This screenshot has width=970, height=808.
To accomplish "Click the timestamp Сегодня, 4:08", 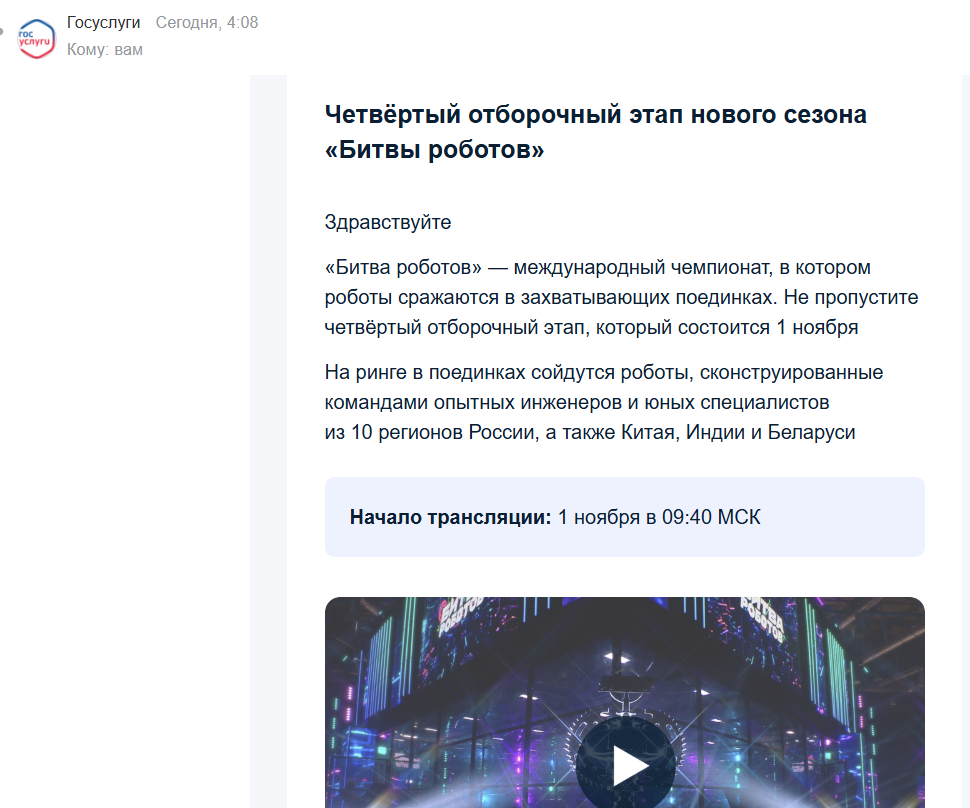I will (207, 22).
